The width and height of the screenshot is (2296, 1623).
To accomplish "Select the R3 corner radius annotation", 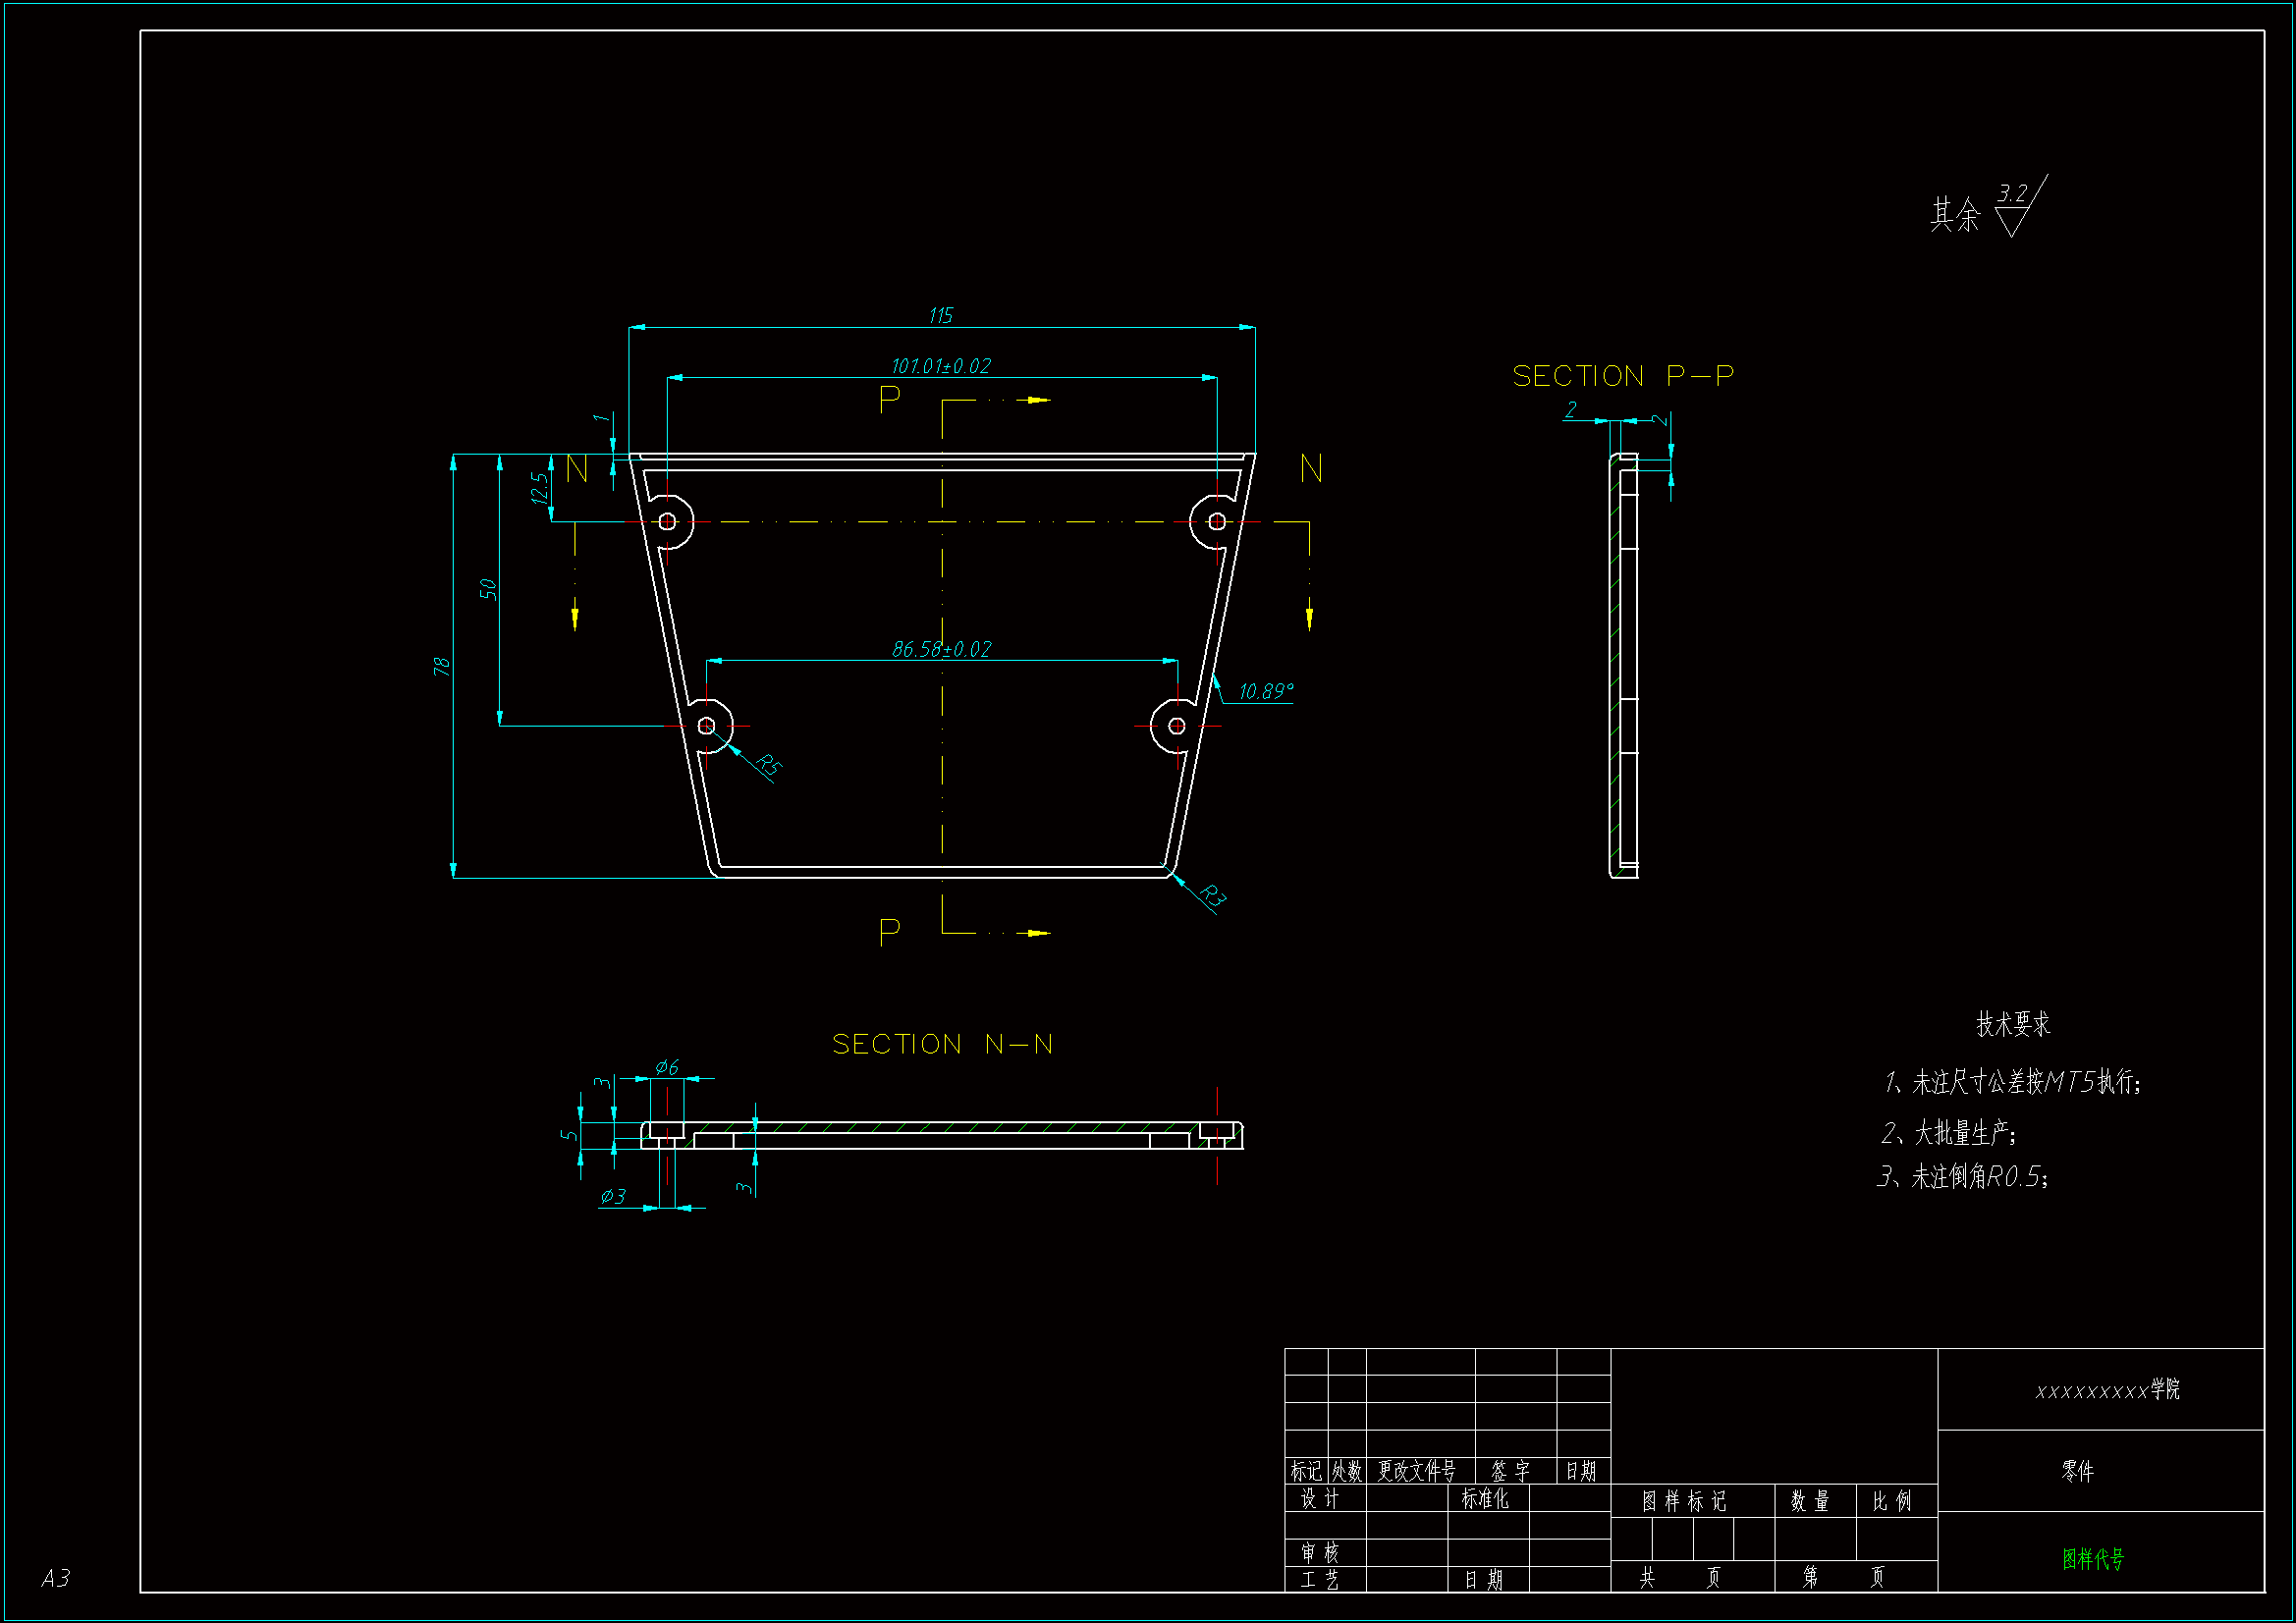I will coord(1211,896).
